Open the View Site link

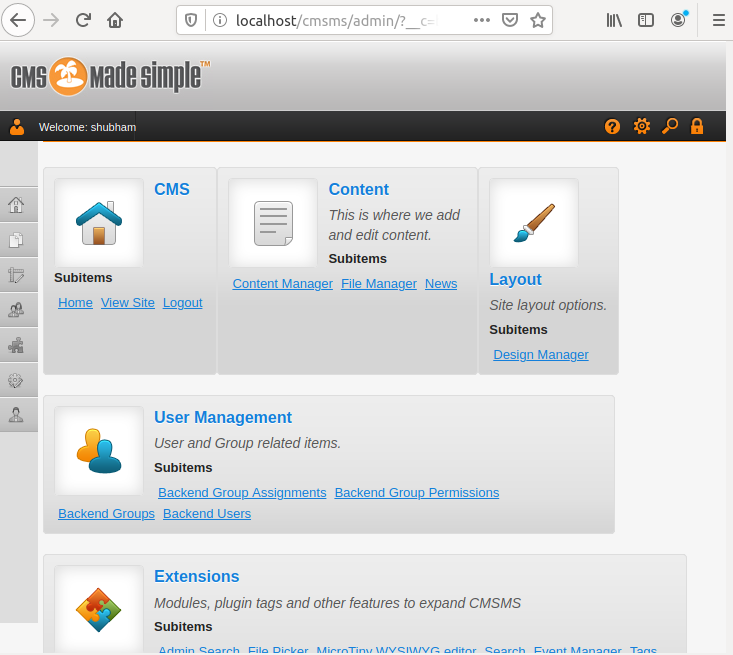coord(128,302)
